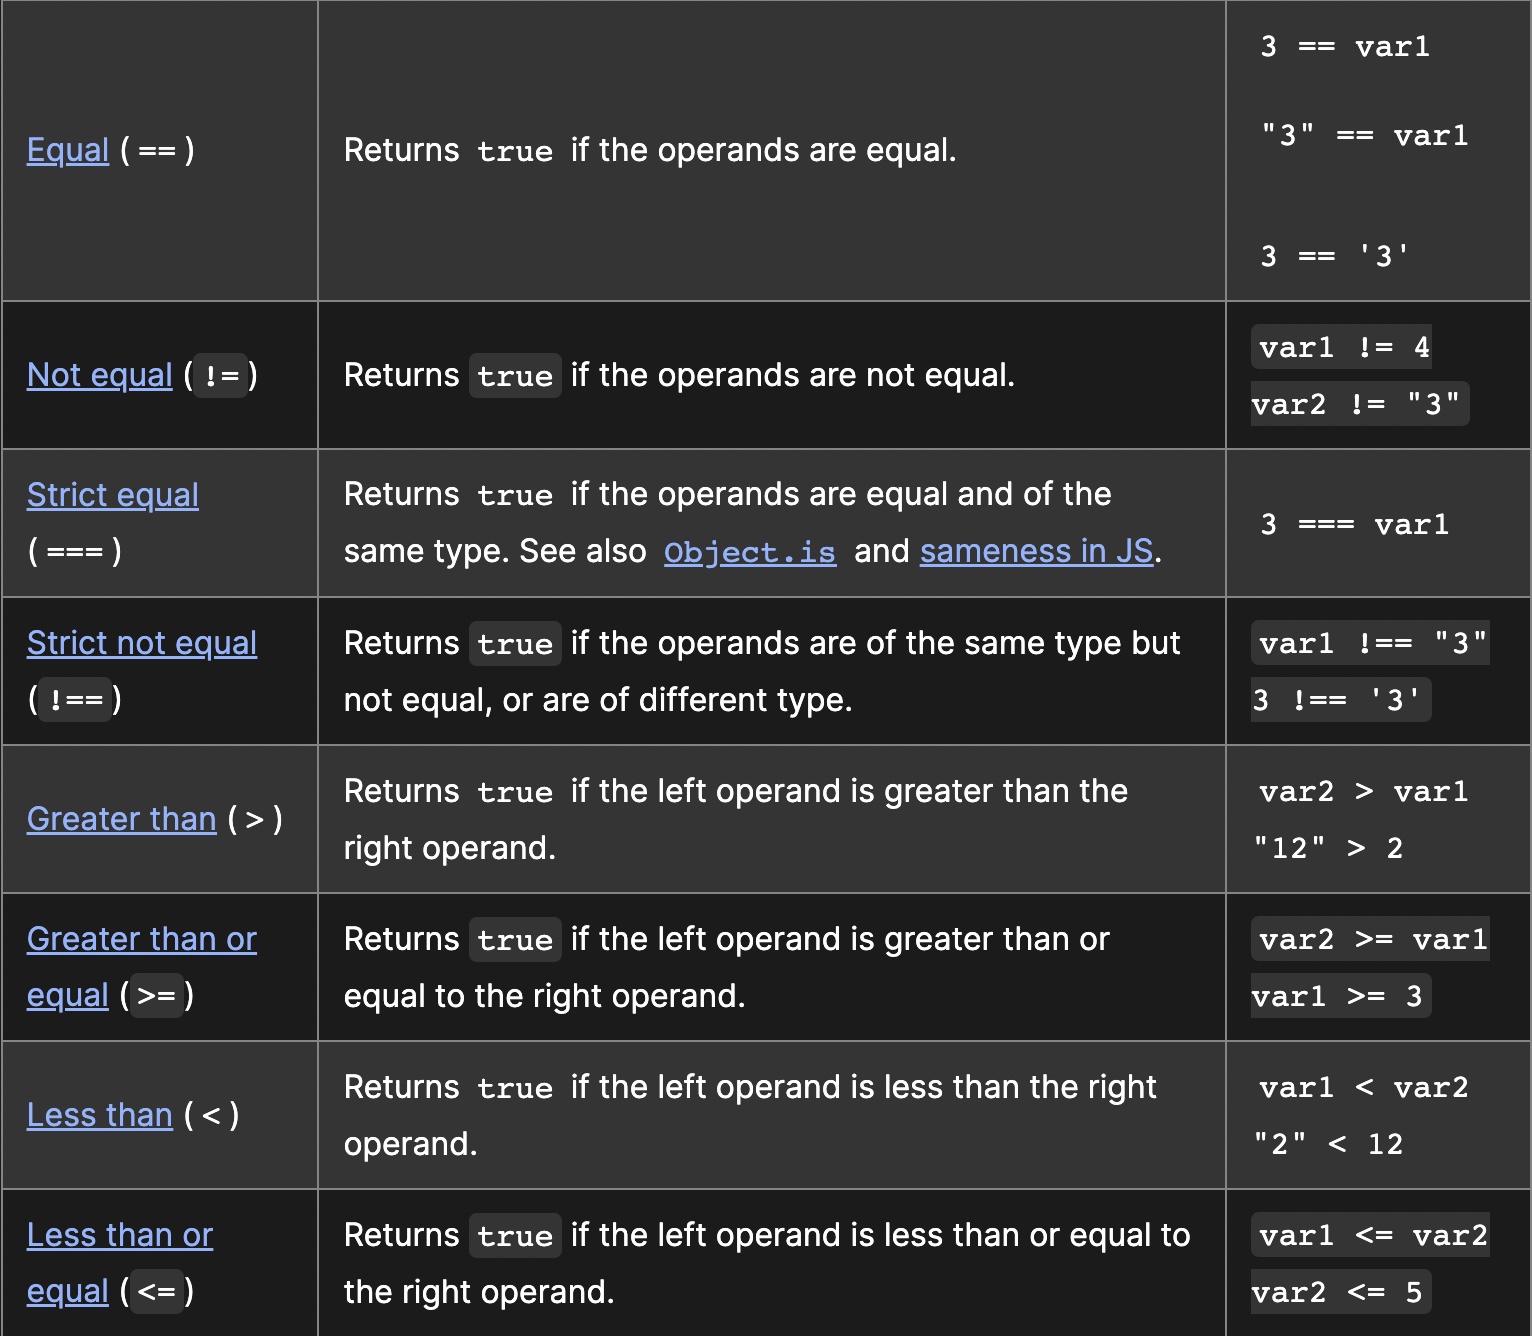1532x1336 pixels.
Task: Click the Not equal link
Action: coord(99,375)
